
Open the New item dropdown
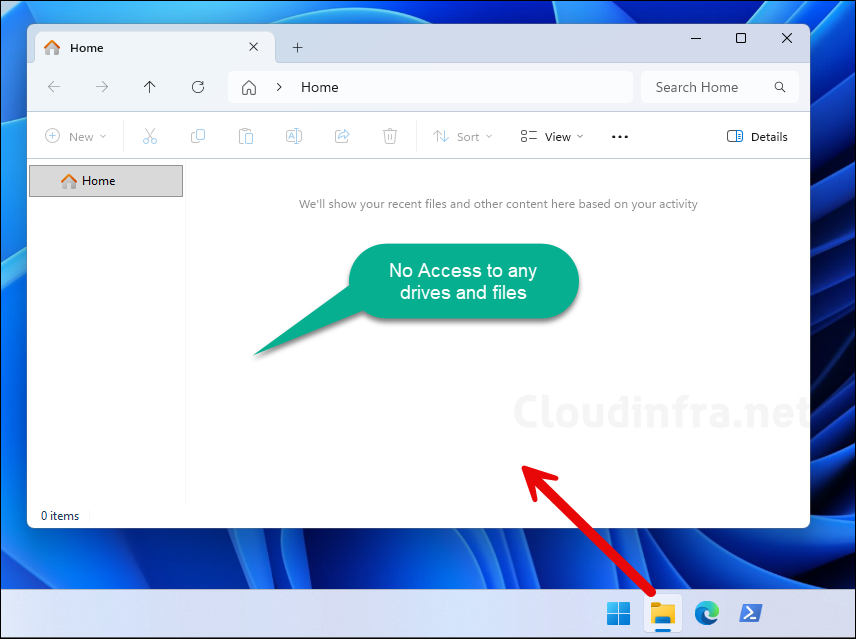pos(76,136)
